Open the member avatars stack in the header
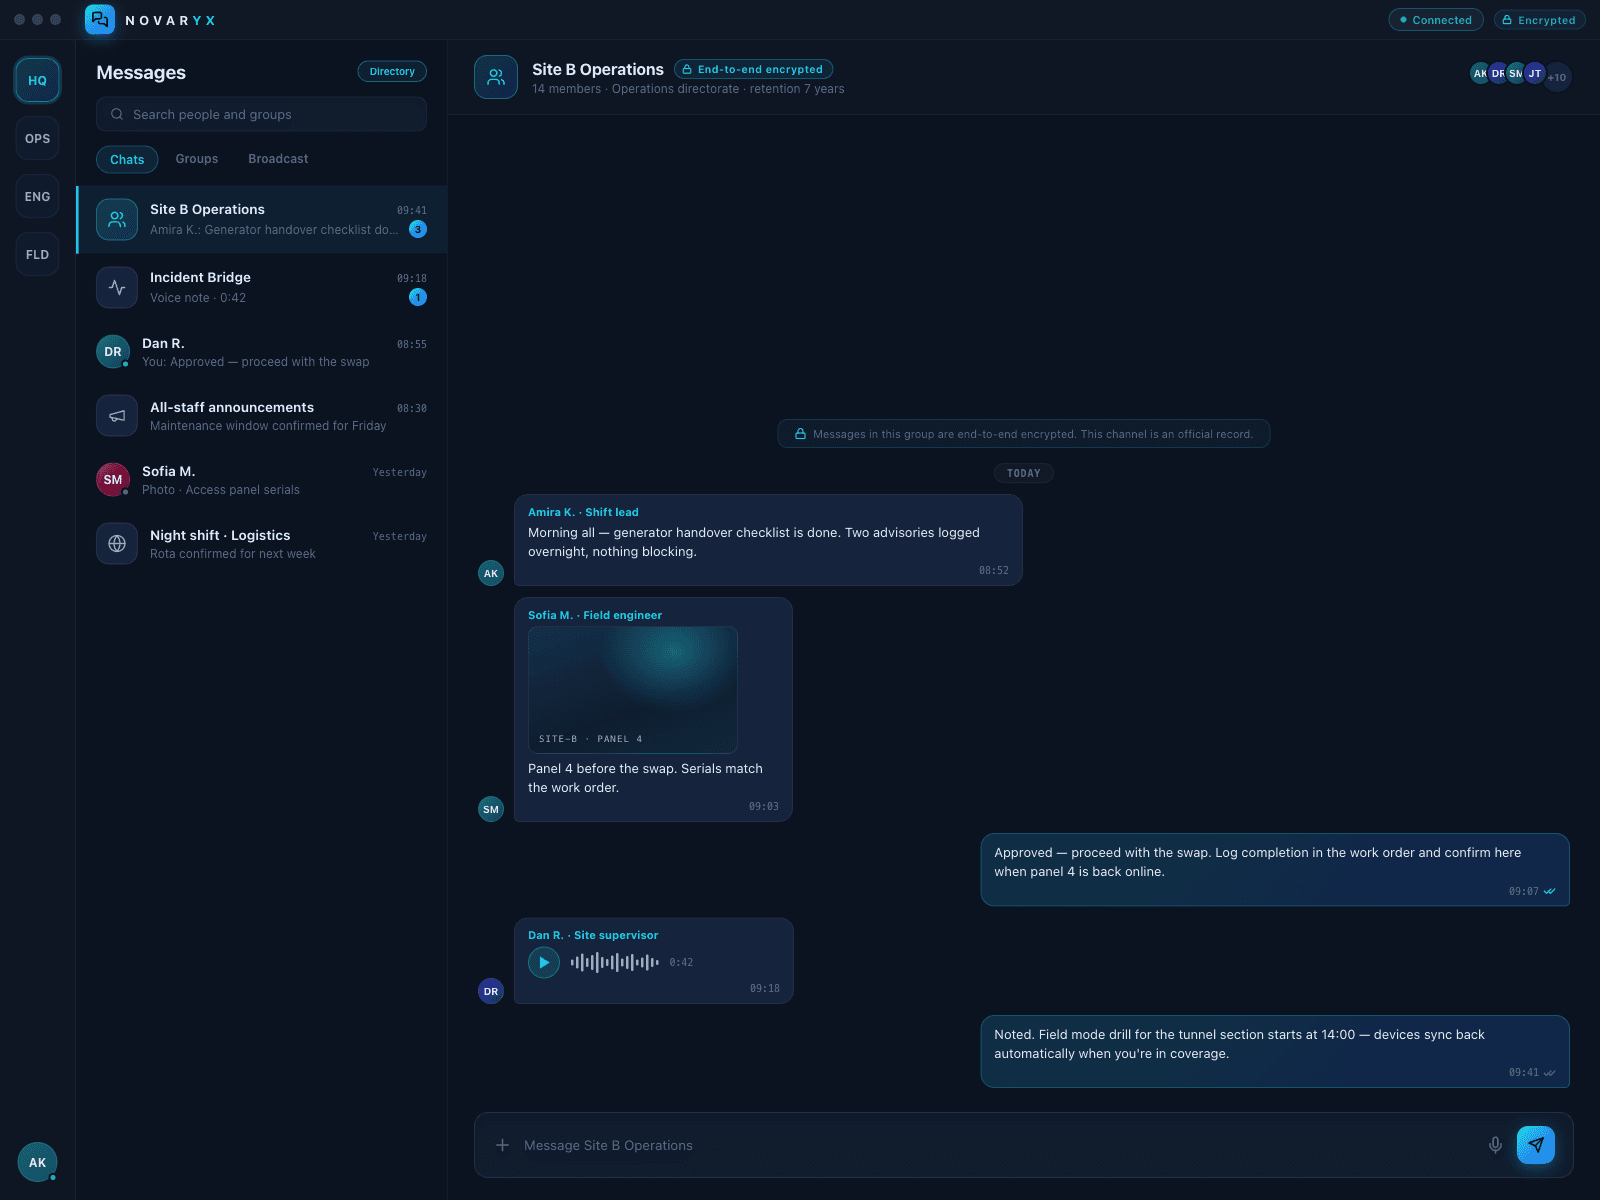Image resolution: width=1600 pixels, height=1200 pixels. pos(1520,74)
